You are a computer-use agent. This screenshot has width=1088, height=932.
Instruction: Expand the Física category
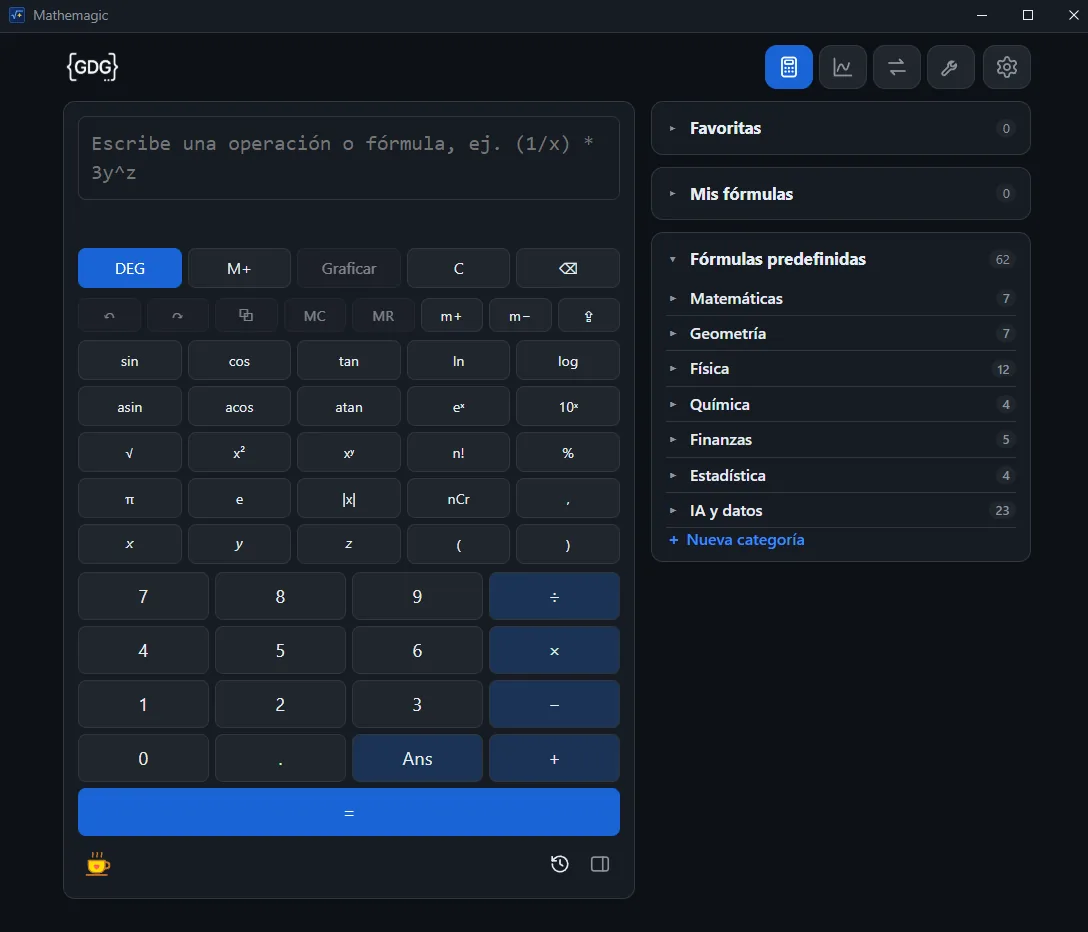pyautogui.click(x=840, y=369)
